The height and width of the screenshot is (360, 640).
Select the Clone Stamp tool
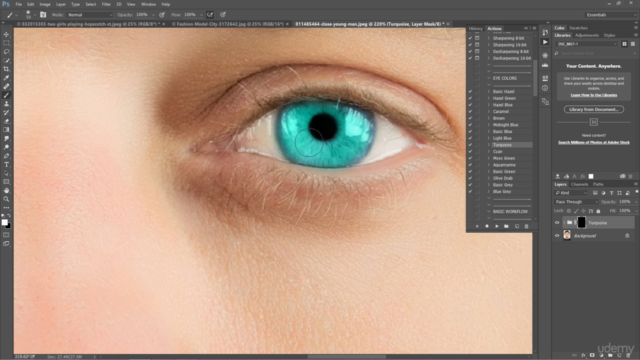click(6, 104)
